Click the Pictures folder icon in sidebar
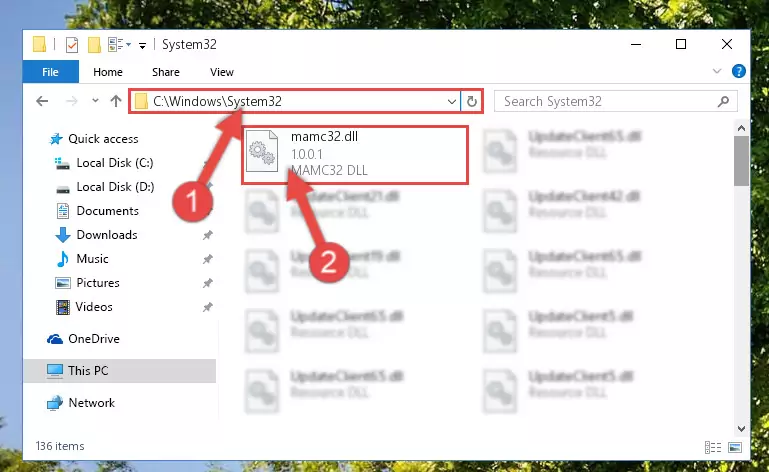769x472 pixels. point(63,283)
